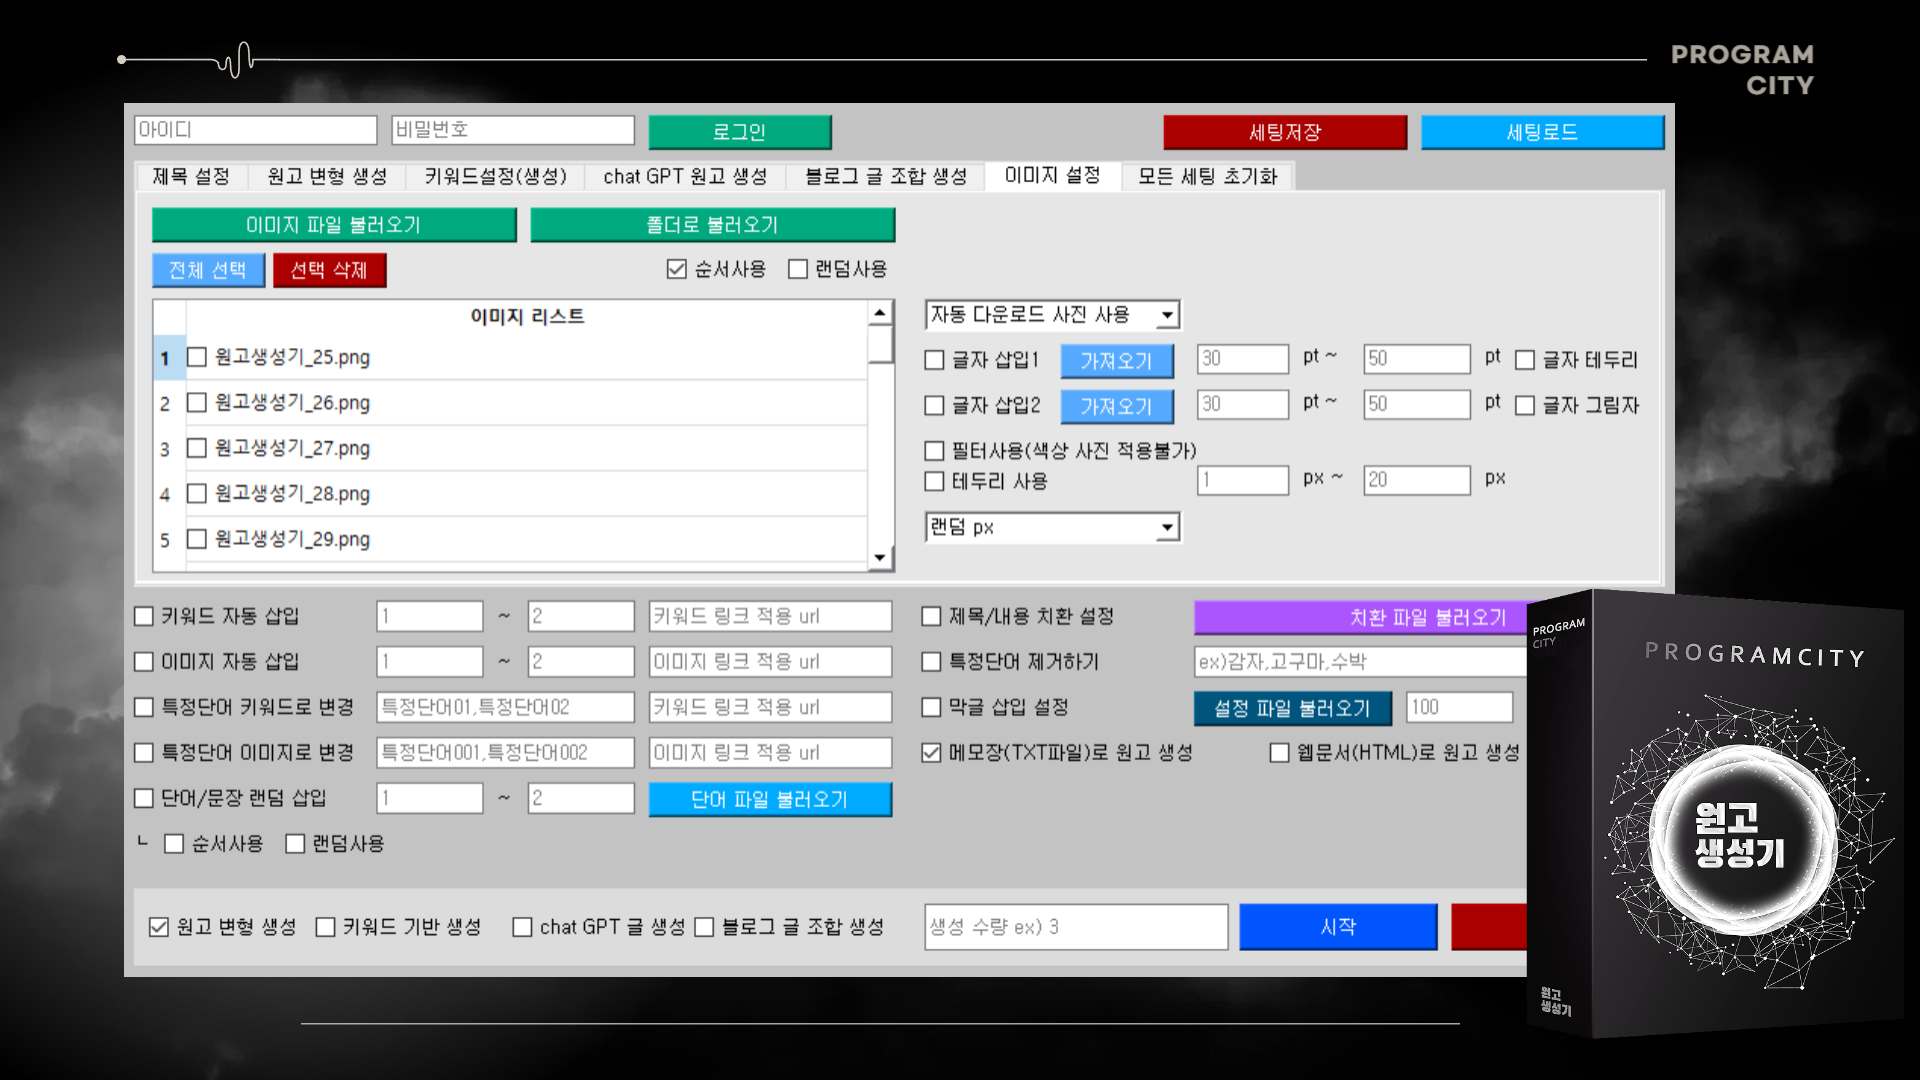Open the 키워드설정(생성) tab
Image resolution: width=1920 pixels, height=1080 pixels.
tap(495, 177)
